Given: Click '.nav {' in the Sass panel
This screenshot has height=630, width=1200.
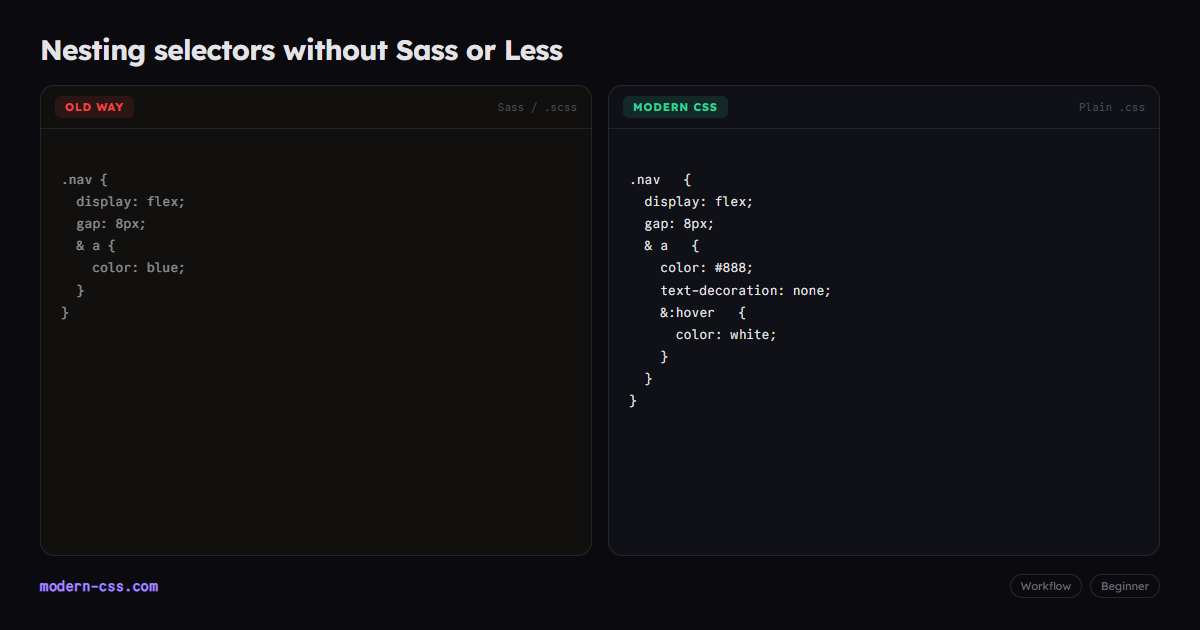Looking at the screenshot, I should (x=84, y=180).
